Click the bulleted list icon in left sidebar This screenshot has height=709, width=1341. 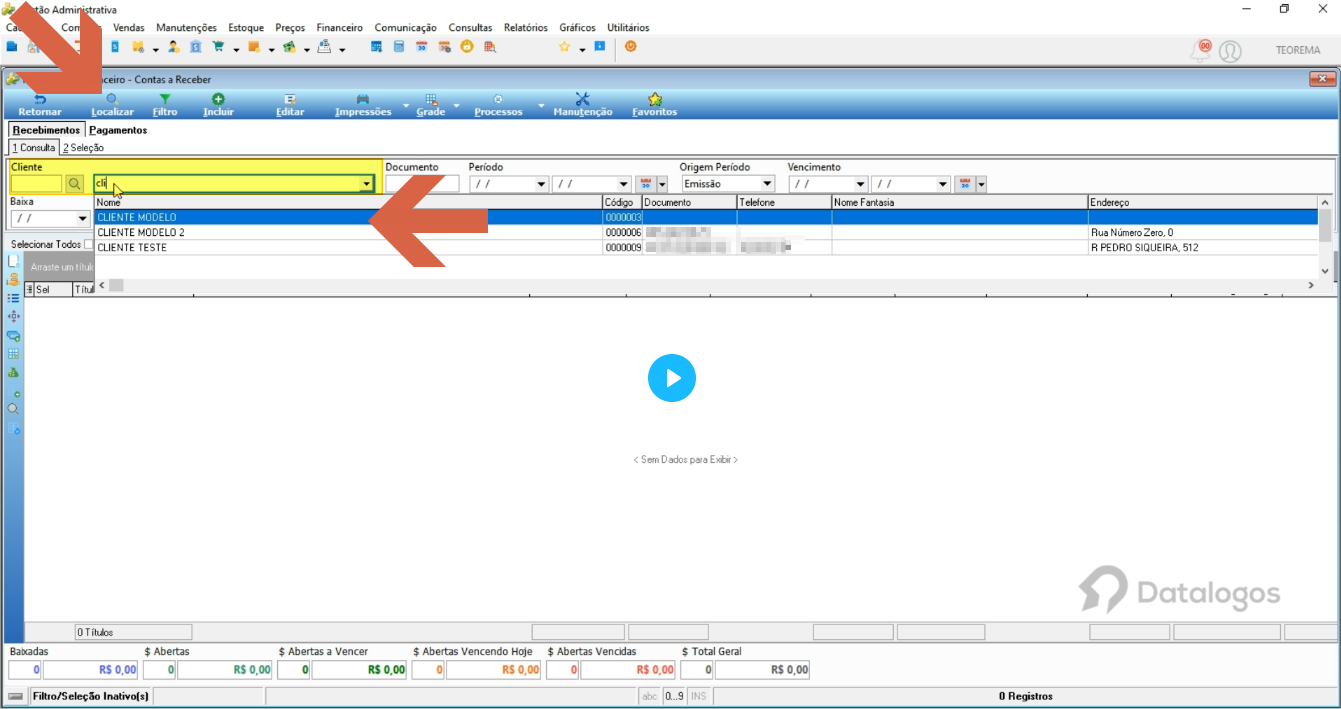click(x=13, y=298)
